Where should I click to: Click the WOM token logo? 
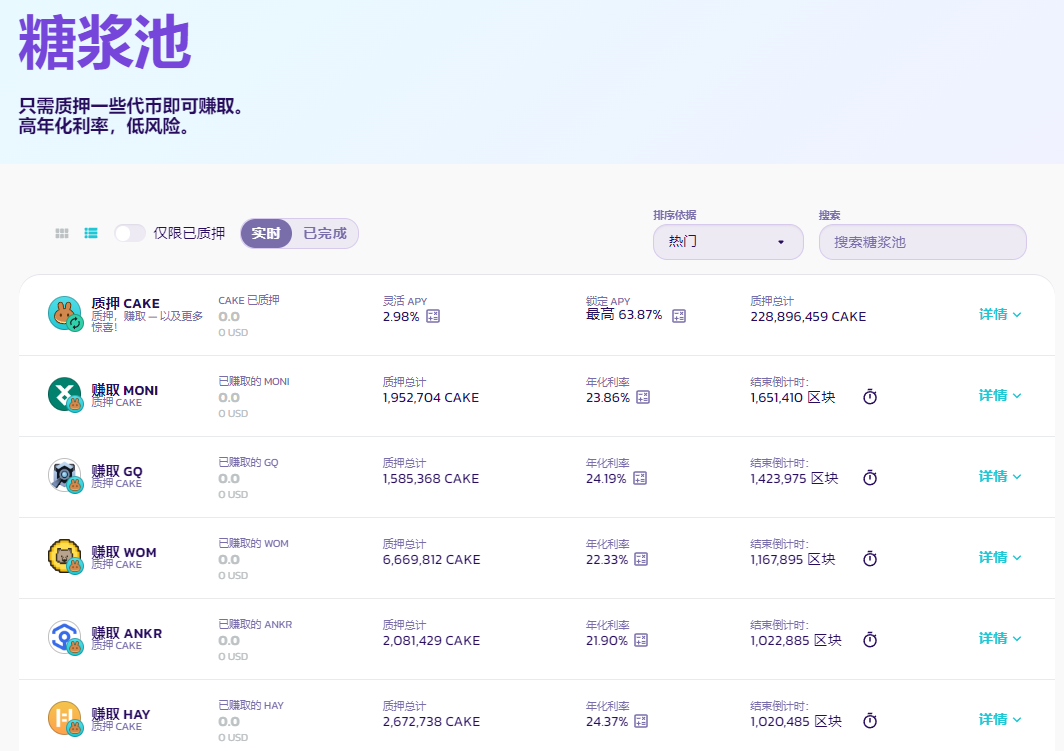point(65,556)
